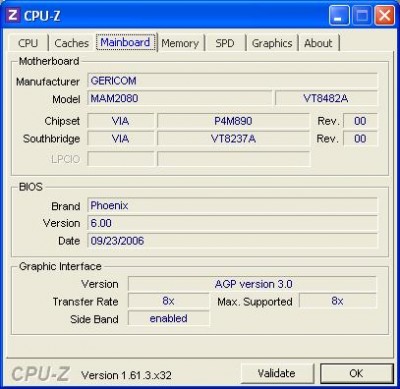Click the Manufacturer label
This screenshot has height=389, width=400.
click(x=48, y=82)
